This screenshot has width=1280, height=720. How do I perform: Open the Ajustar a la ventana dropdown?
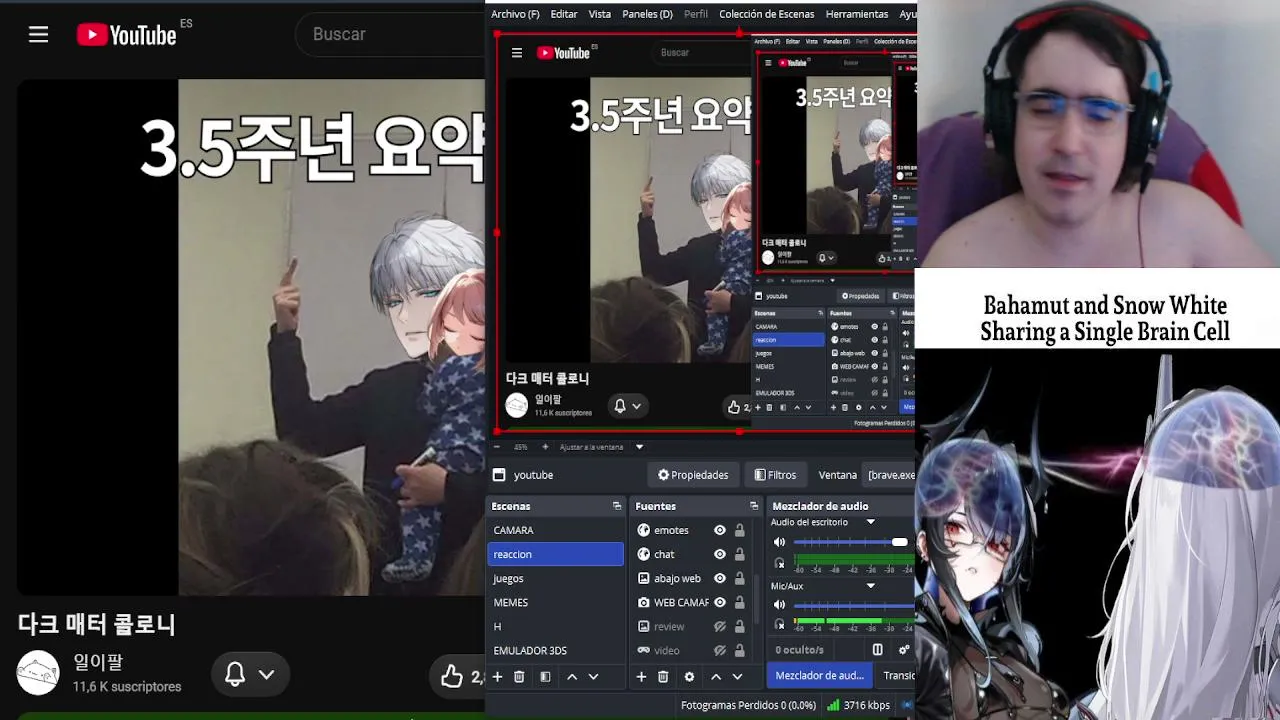point(602,447)
